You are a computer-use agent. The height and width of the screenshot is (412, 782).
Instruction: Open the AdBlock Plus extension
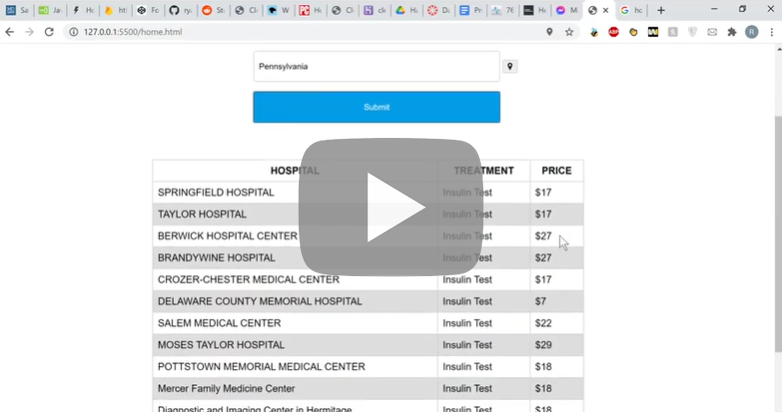[x=613, y=32]
